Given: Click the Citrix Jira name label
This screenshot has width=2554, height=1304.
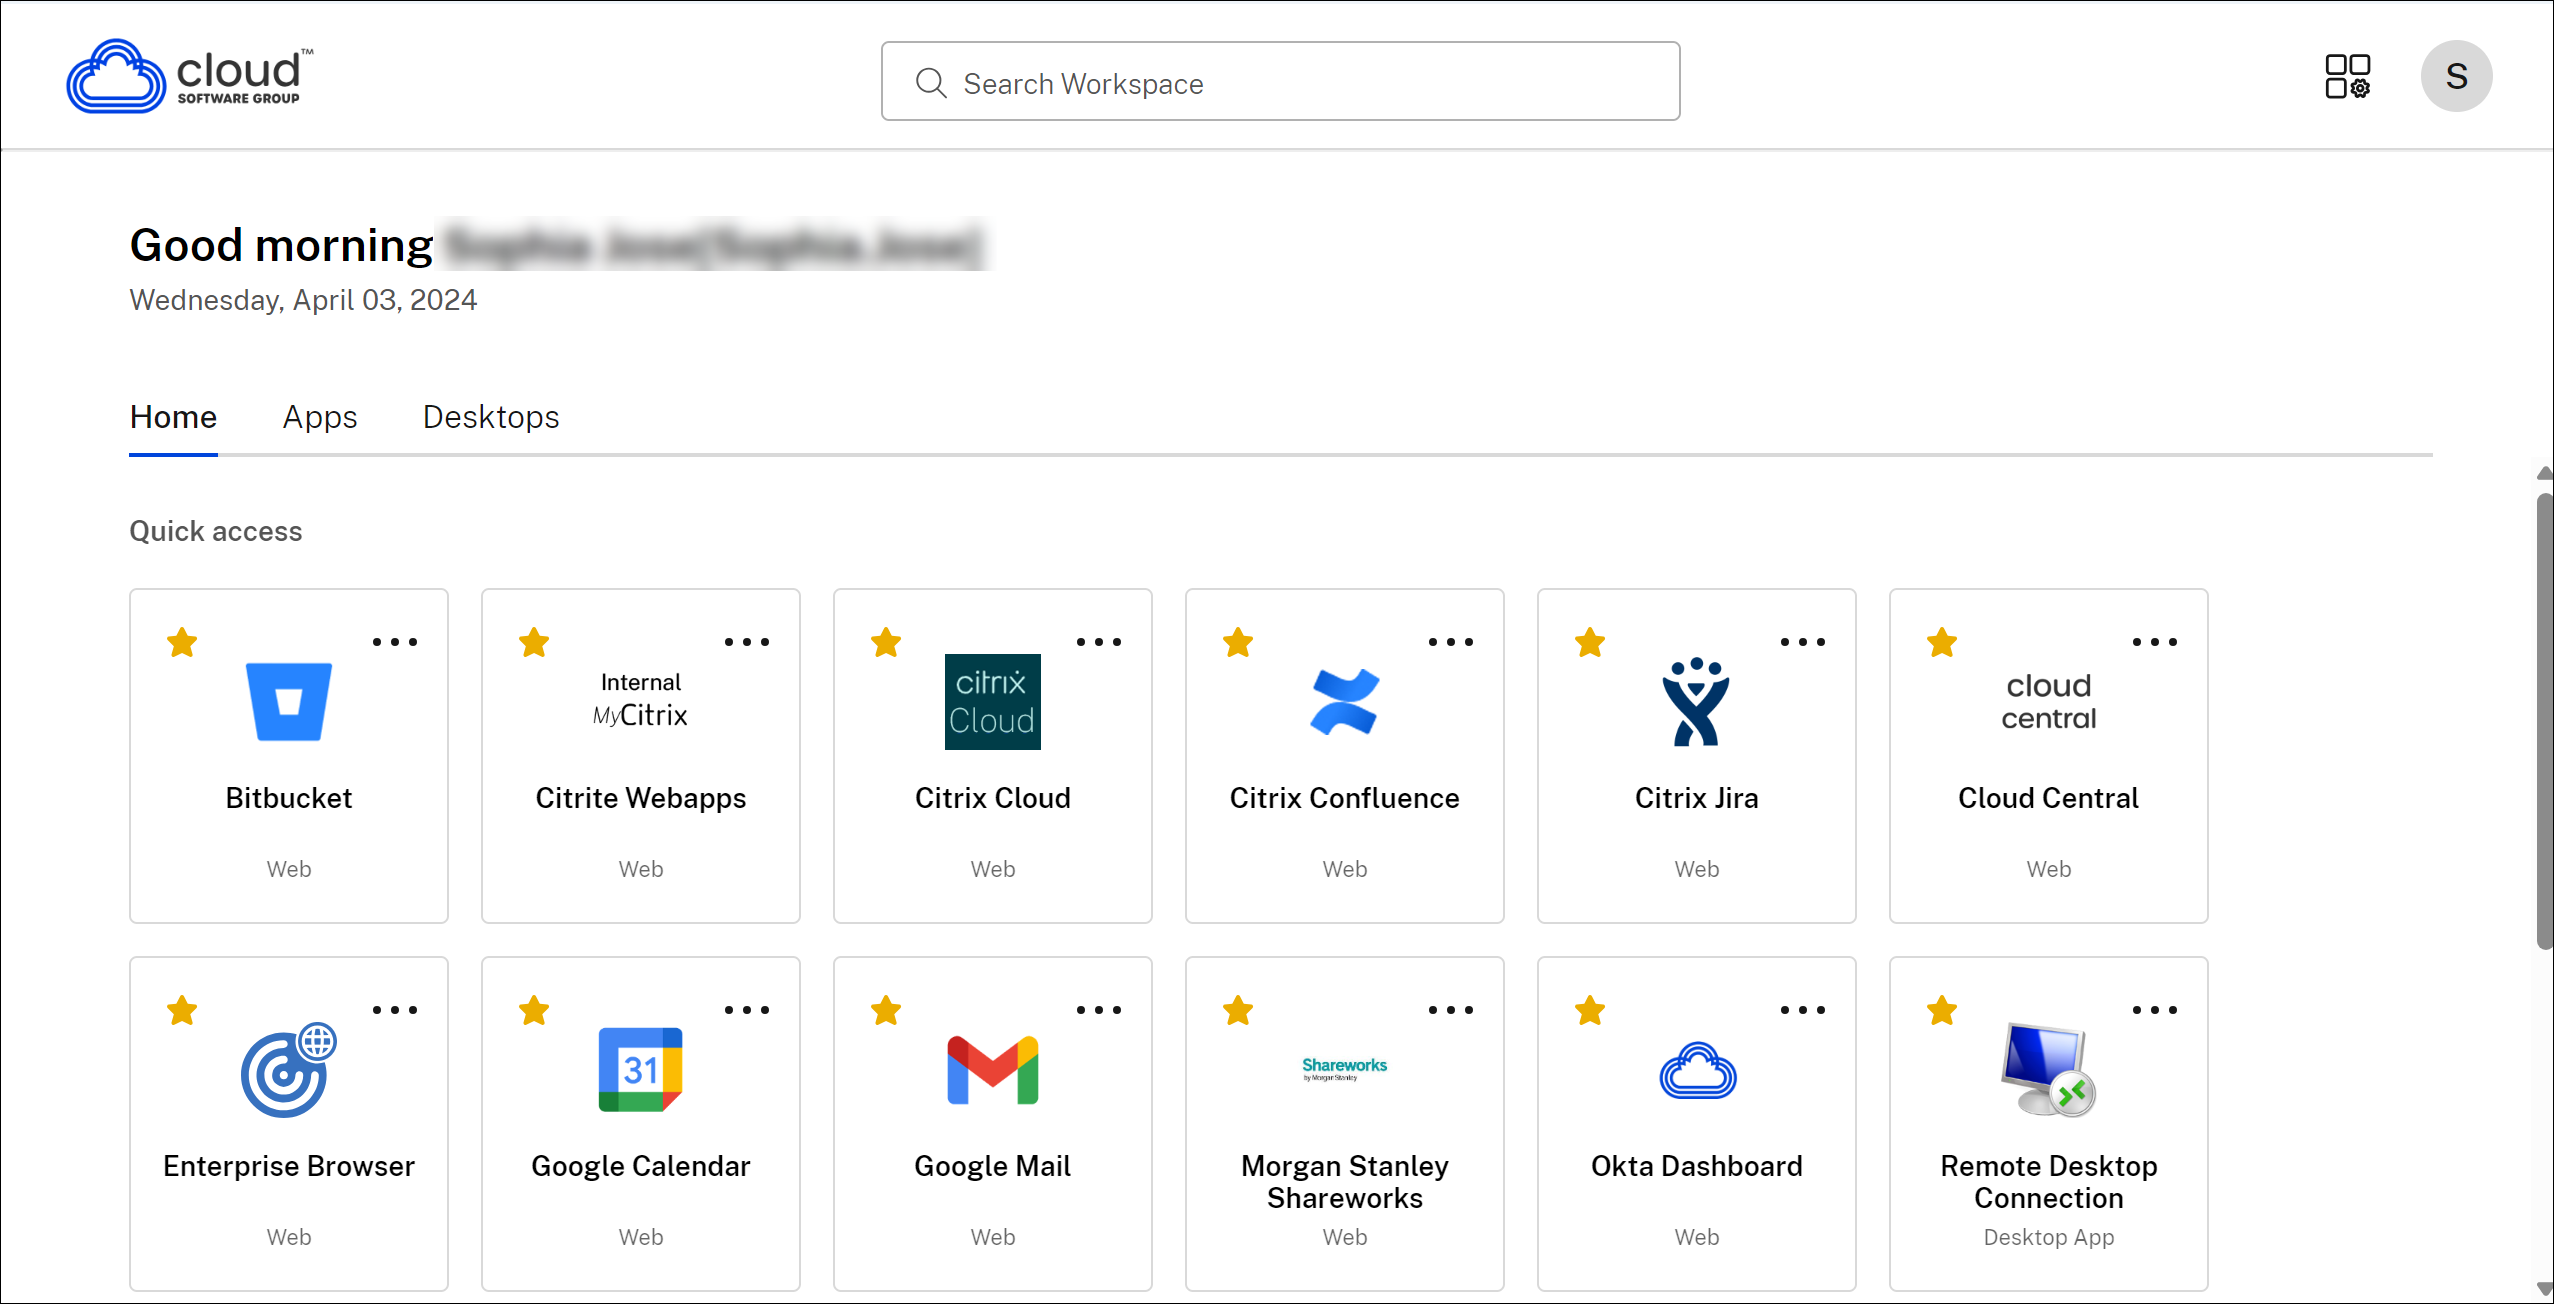Looking at the screenshot, I should click(1696, 798).
